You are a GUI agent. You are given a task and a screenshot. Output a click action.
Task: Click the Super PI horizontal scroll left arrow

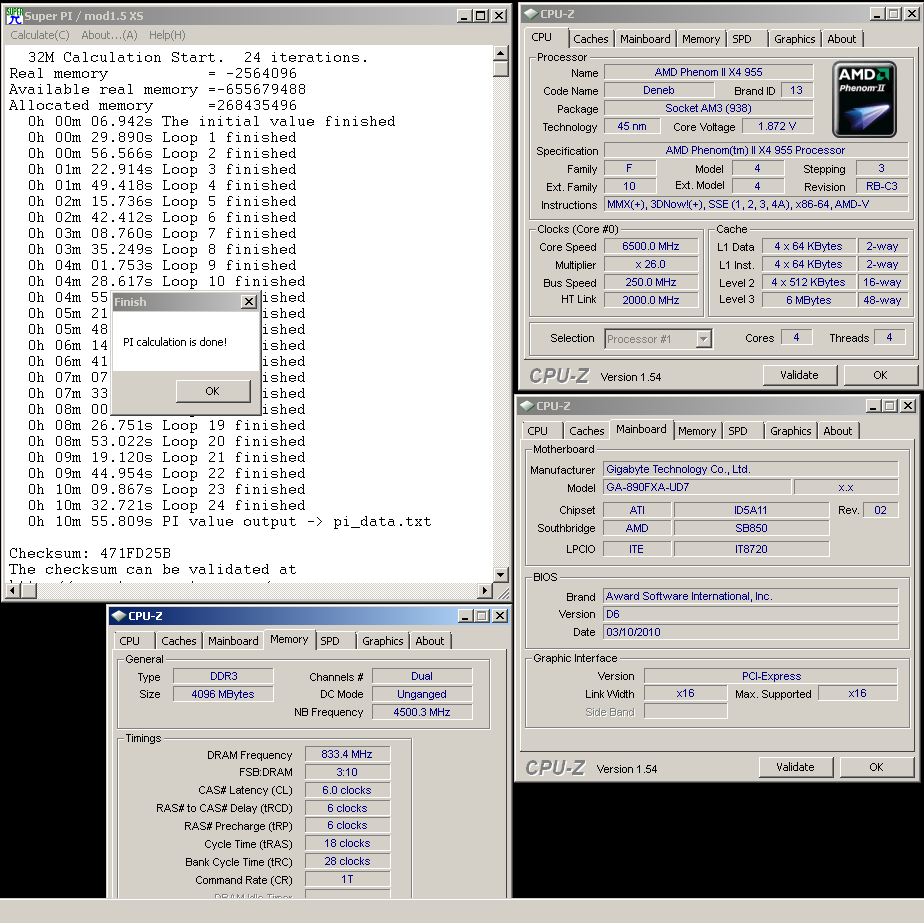coord(14,590)
